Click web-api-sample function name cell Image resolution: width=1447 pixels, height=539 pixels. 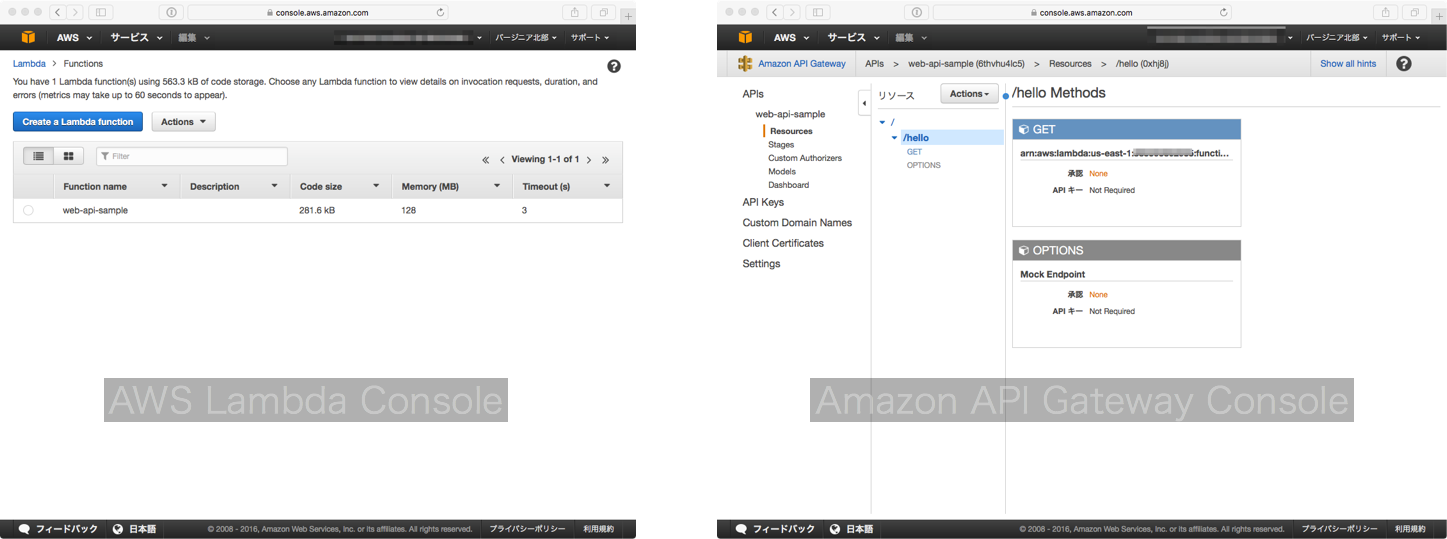tap(96, 211)
